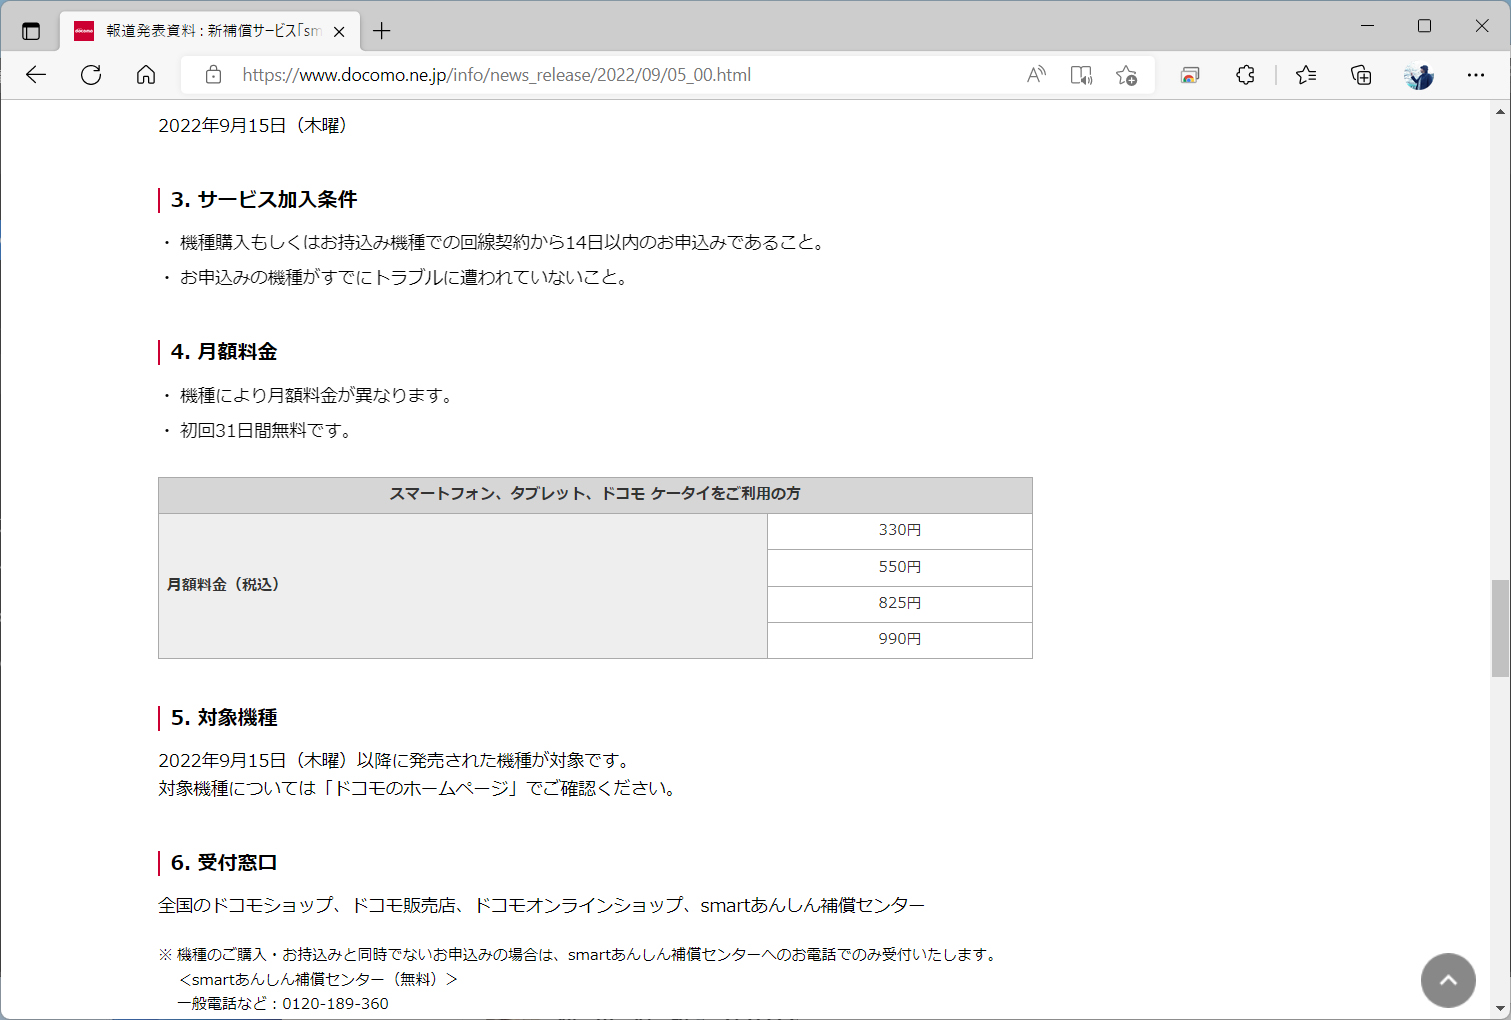Open Settings and more menu
Image resolution: width=1511 pixels, height=1020 pixels.
[x=1476, y=75]
